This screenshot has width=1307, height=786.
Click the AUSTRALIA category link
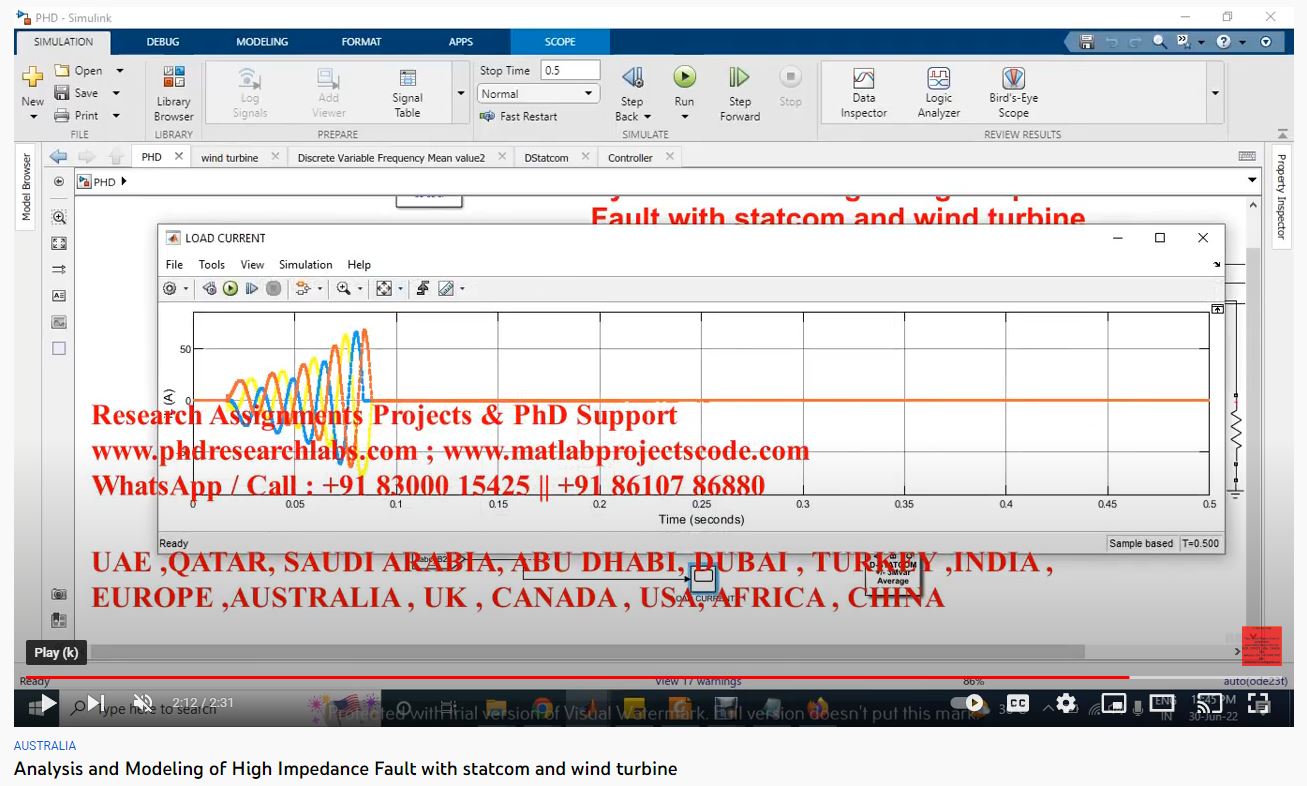(45, 746)
